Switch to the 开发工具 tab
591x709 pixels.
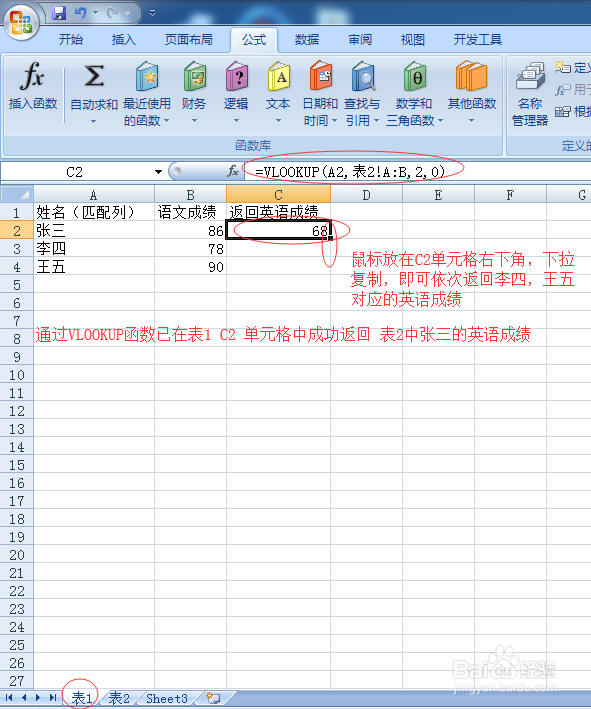pyautogui.click(x=478, y=40)
